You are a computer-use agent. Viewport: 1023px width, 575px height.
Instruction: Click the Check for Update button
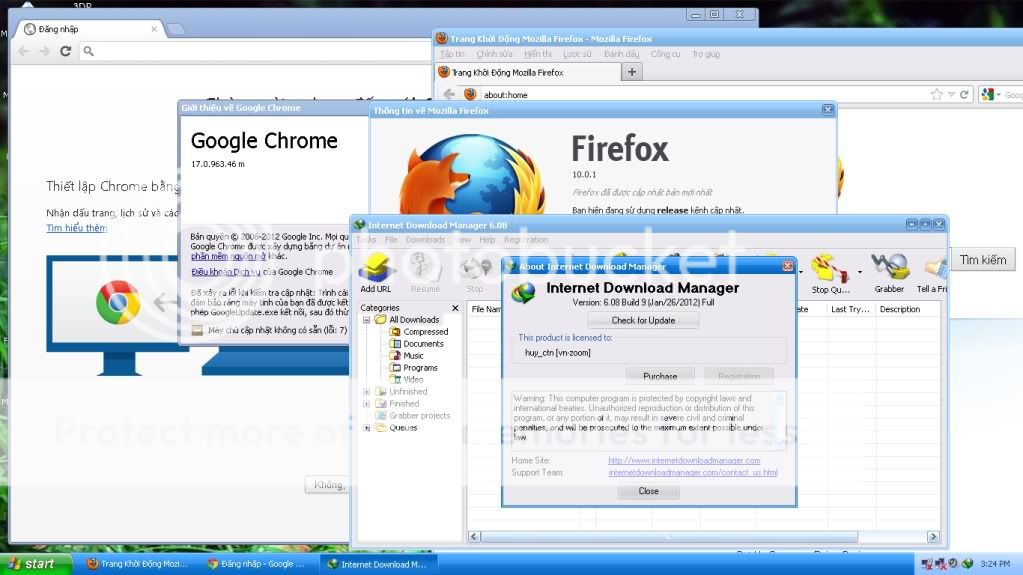click(x=643, y=320)
